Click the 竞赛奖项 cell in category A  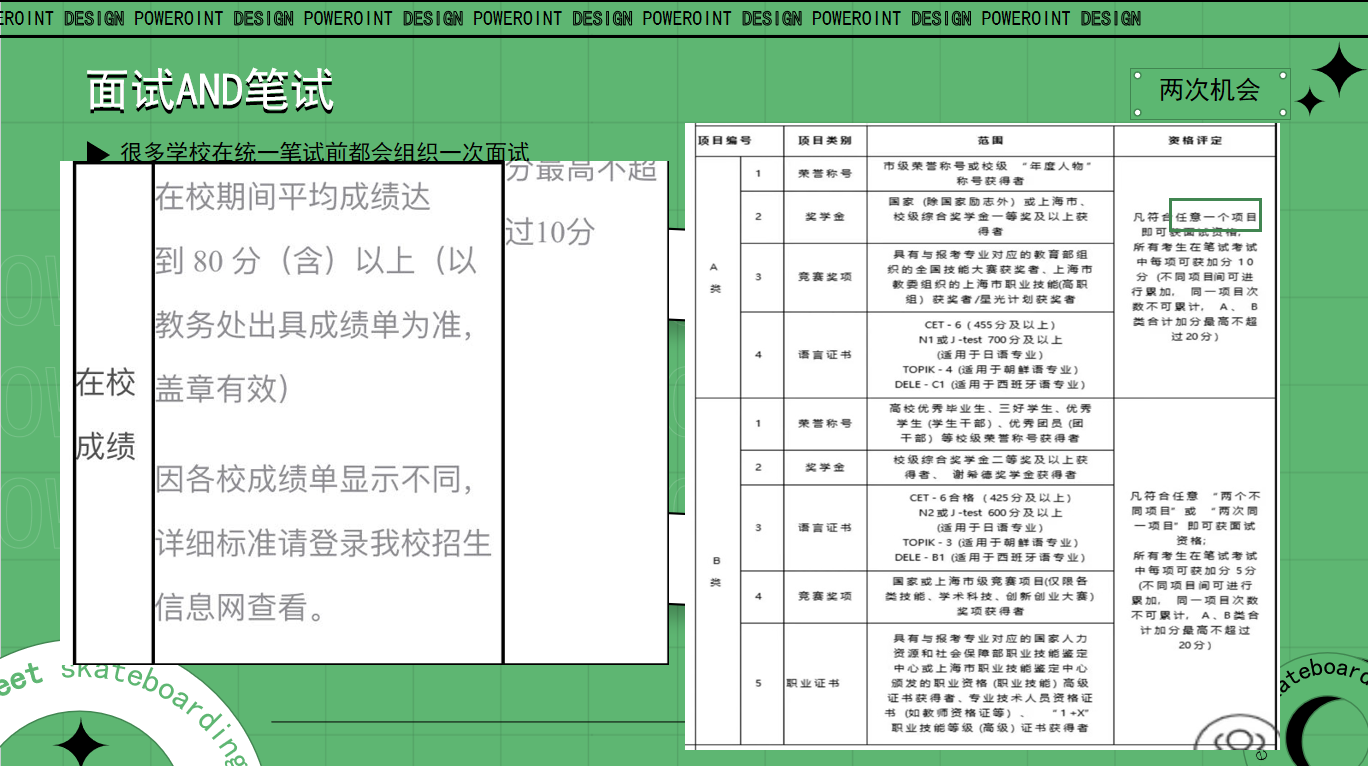pos(824,277)
